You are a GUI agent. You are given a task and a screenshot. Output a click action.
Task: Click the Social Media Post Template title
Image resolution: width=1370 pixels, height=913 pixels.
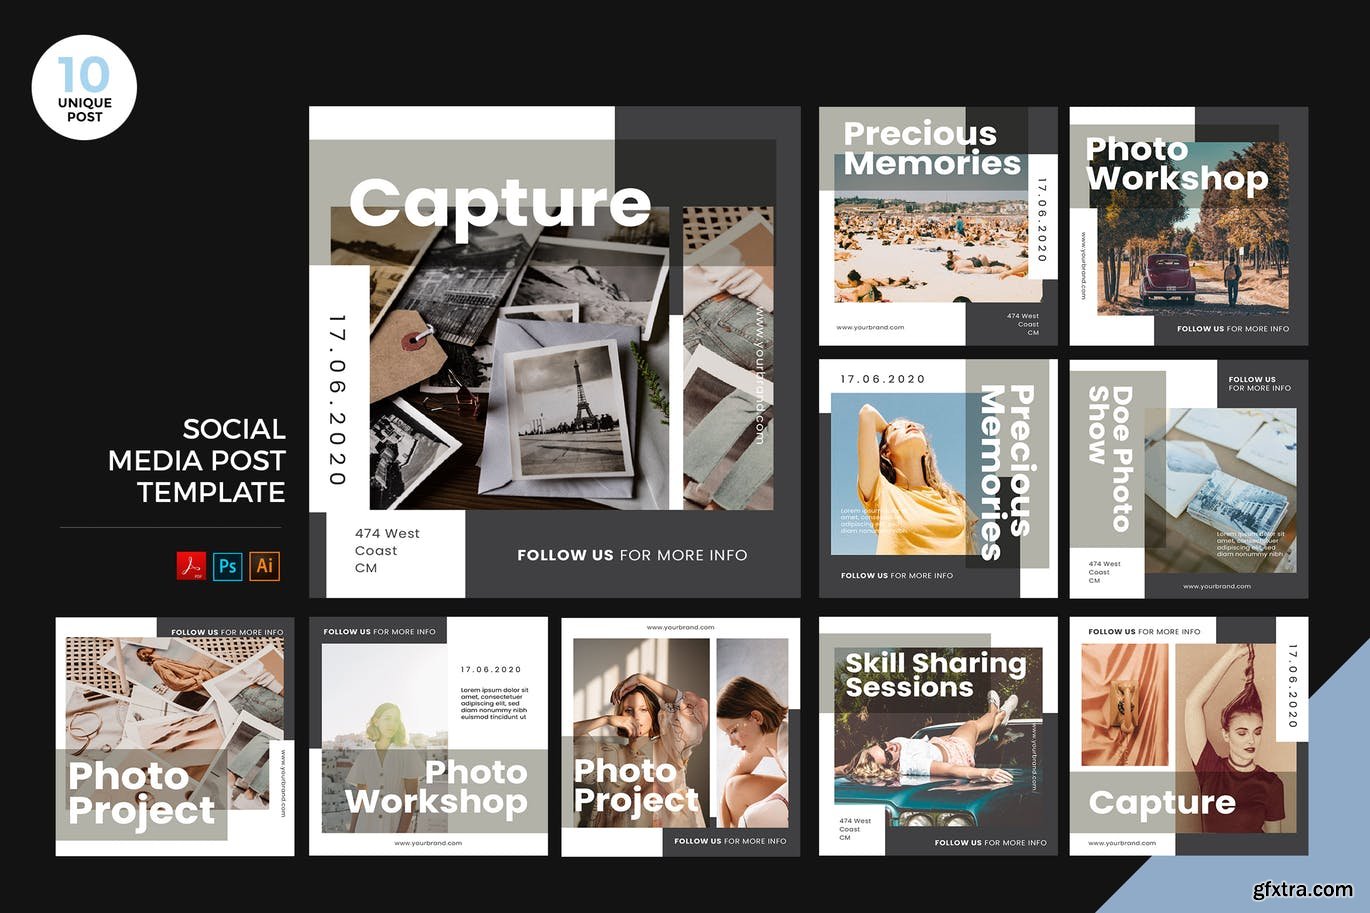197,460
